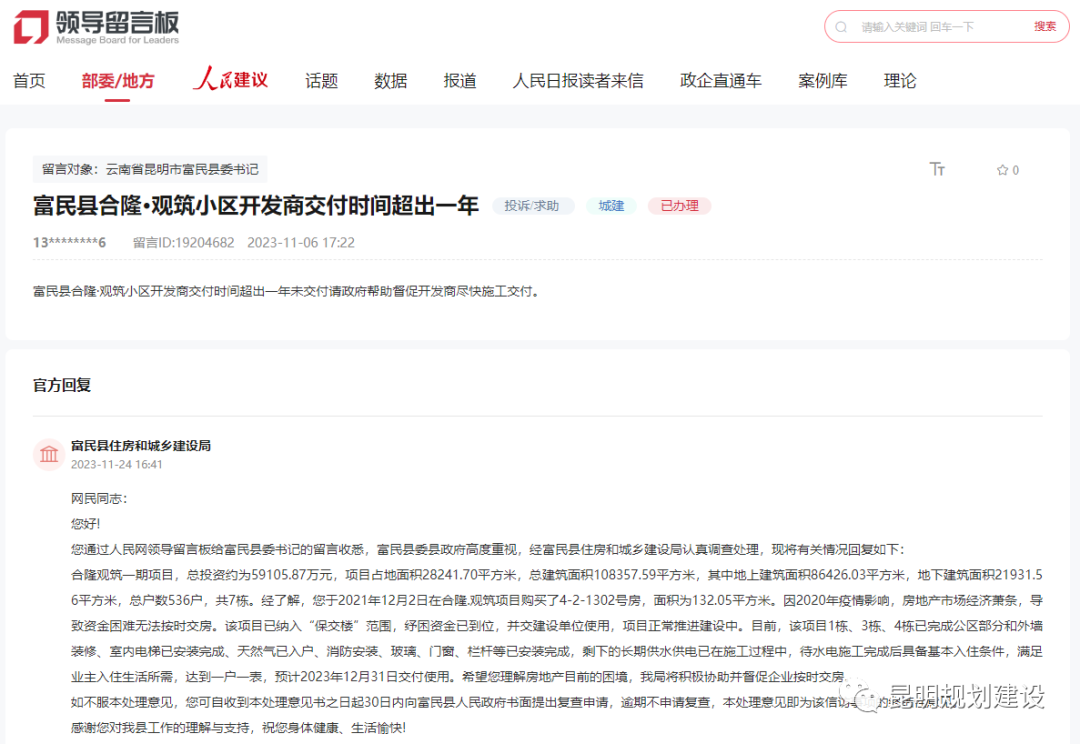
Task: Open the 部委/地方 section
Action: (x=119, y=80)
